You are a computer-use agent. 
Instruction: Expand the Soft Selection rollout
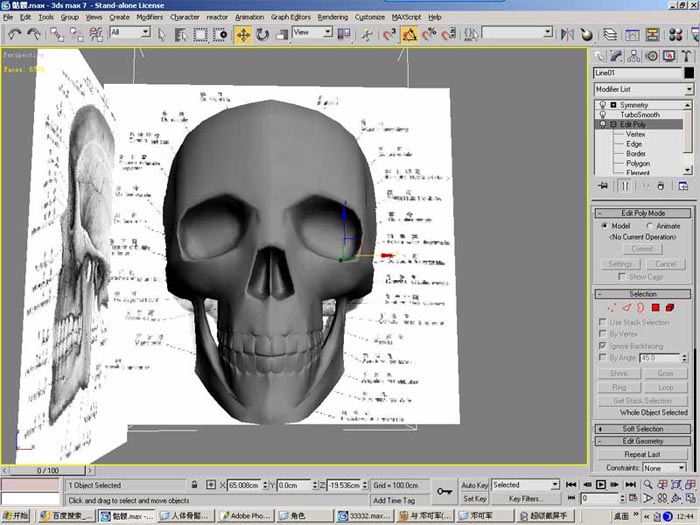click(643, 429)
